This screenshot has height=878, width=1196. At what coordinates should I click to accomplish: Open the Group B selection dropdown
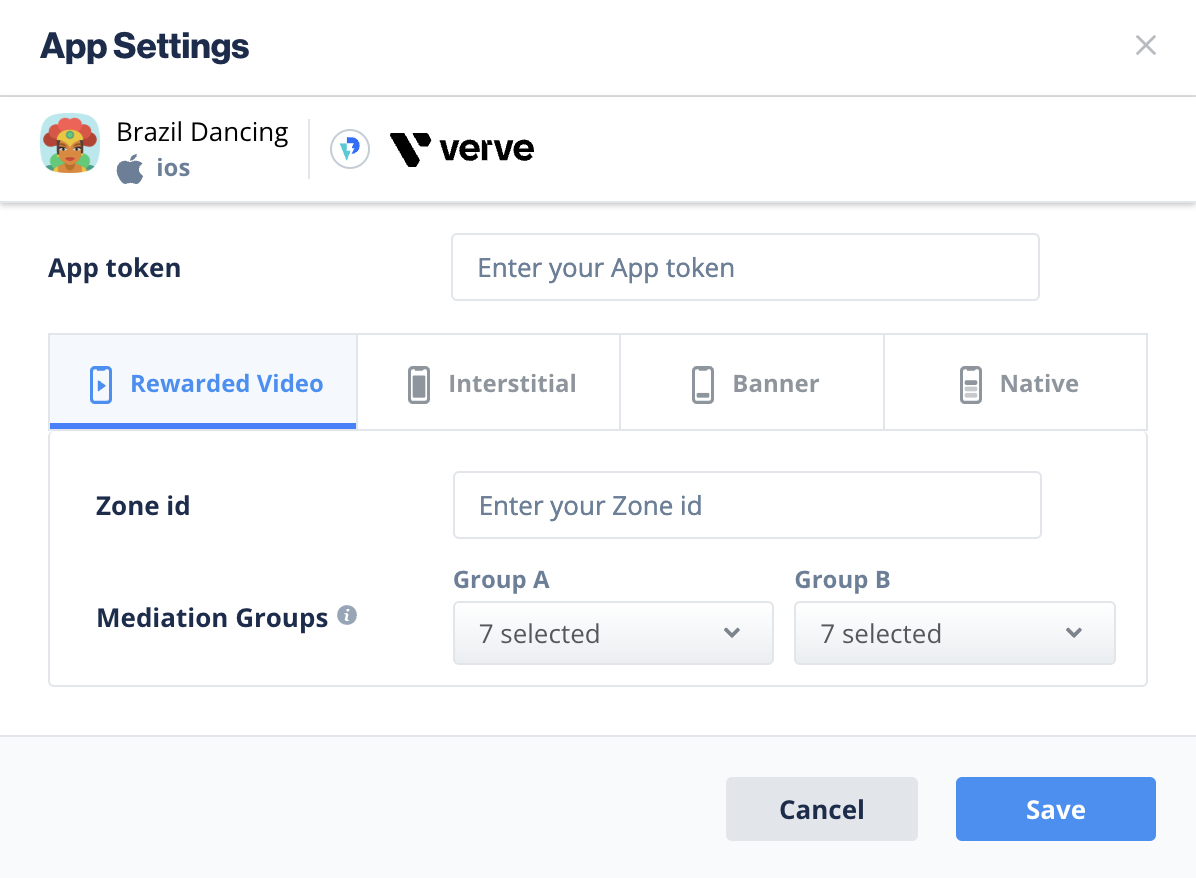(954, 633)
